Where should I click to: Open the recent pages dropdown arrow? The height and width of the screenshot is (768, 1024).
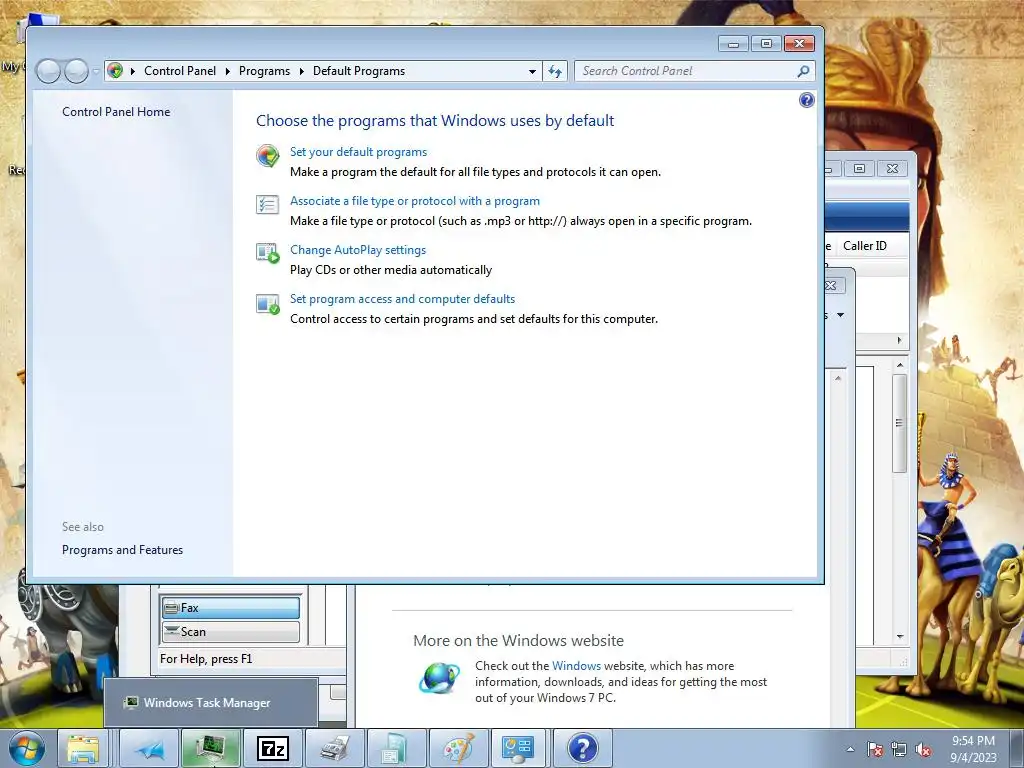coord(96,71)
